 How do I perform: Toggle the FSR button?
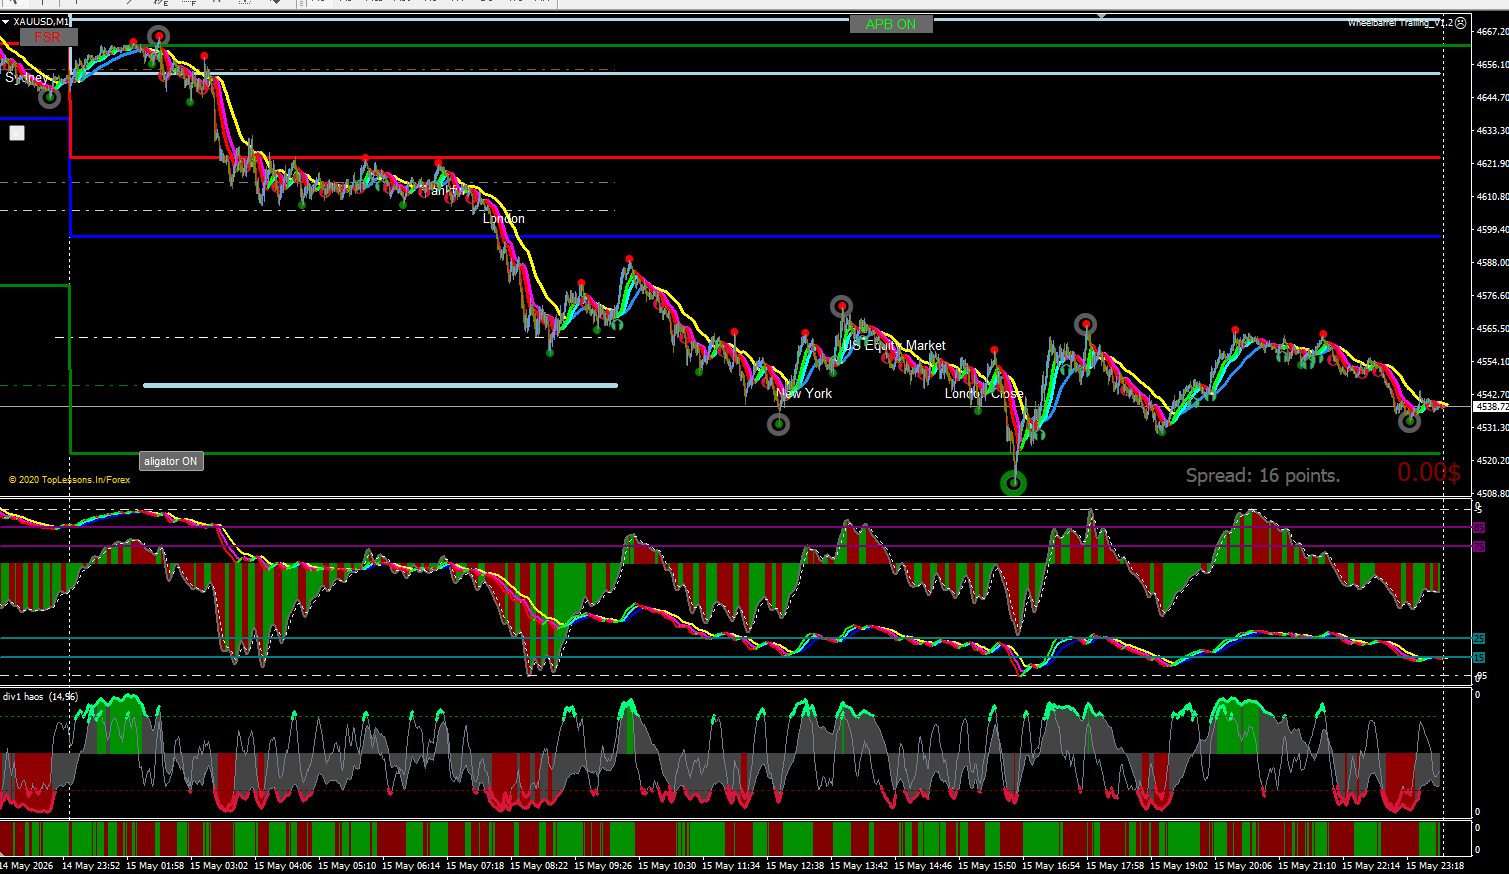coord(48,37)
